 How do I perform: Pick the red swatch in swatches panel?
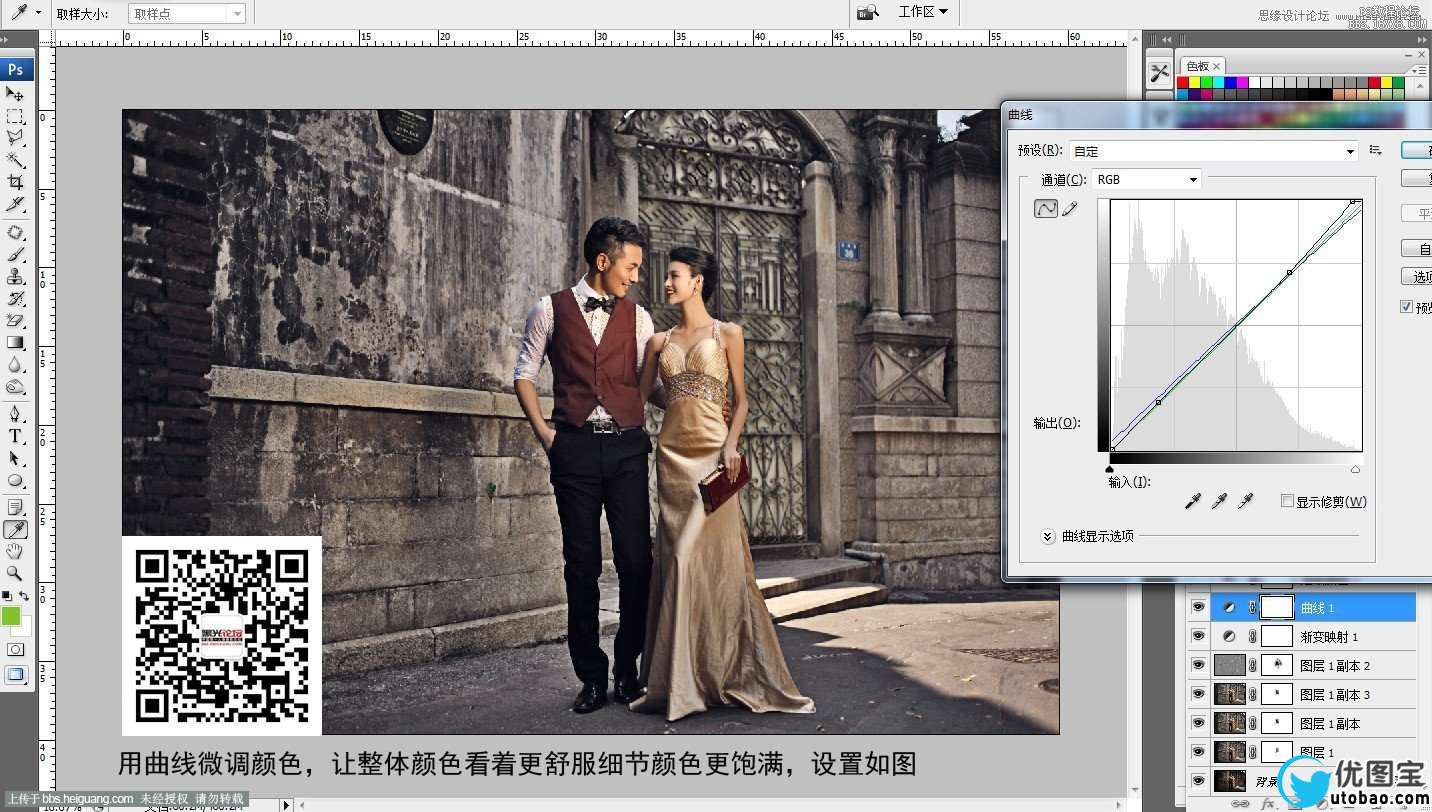[x=1183, y=83]
